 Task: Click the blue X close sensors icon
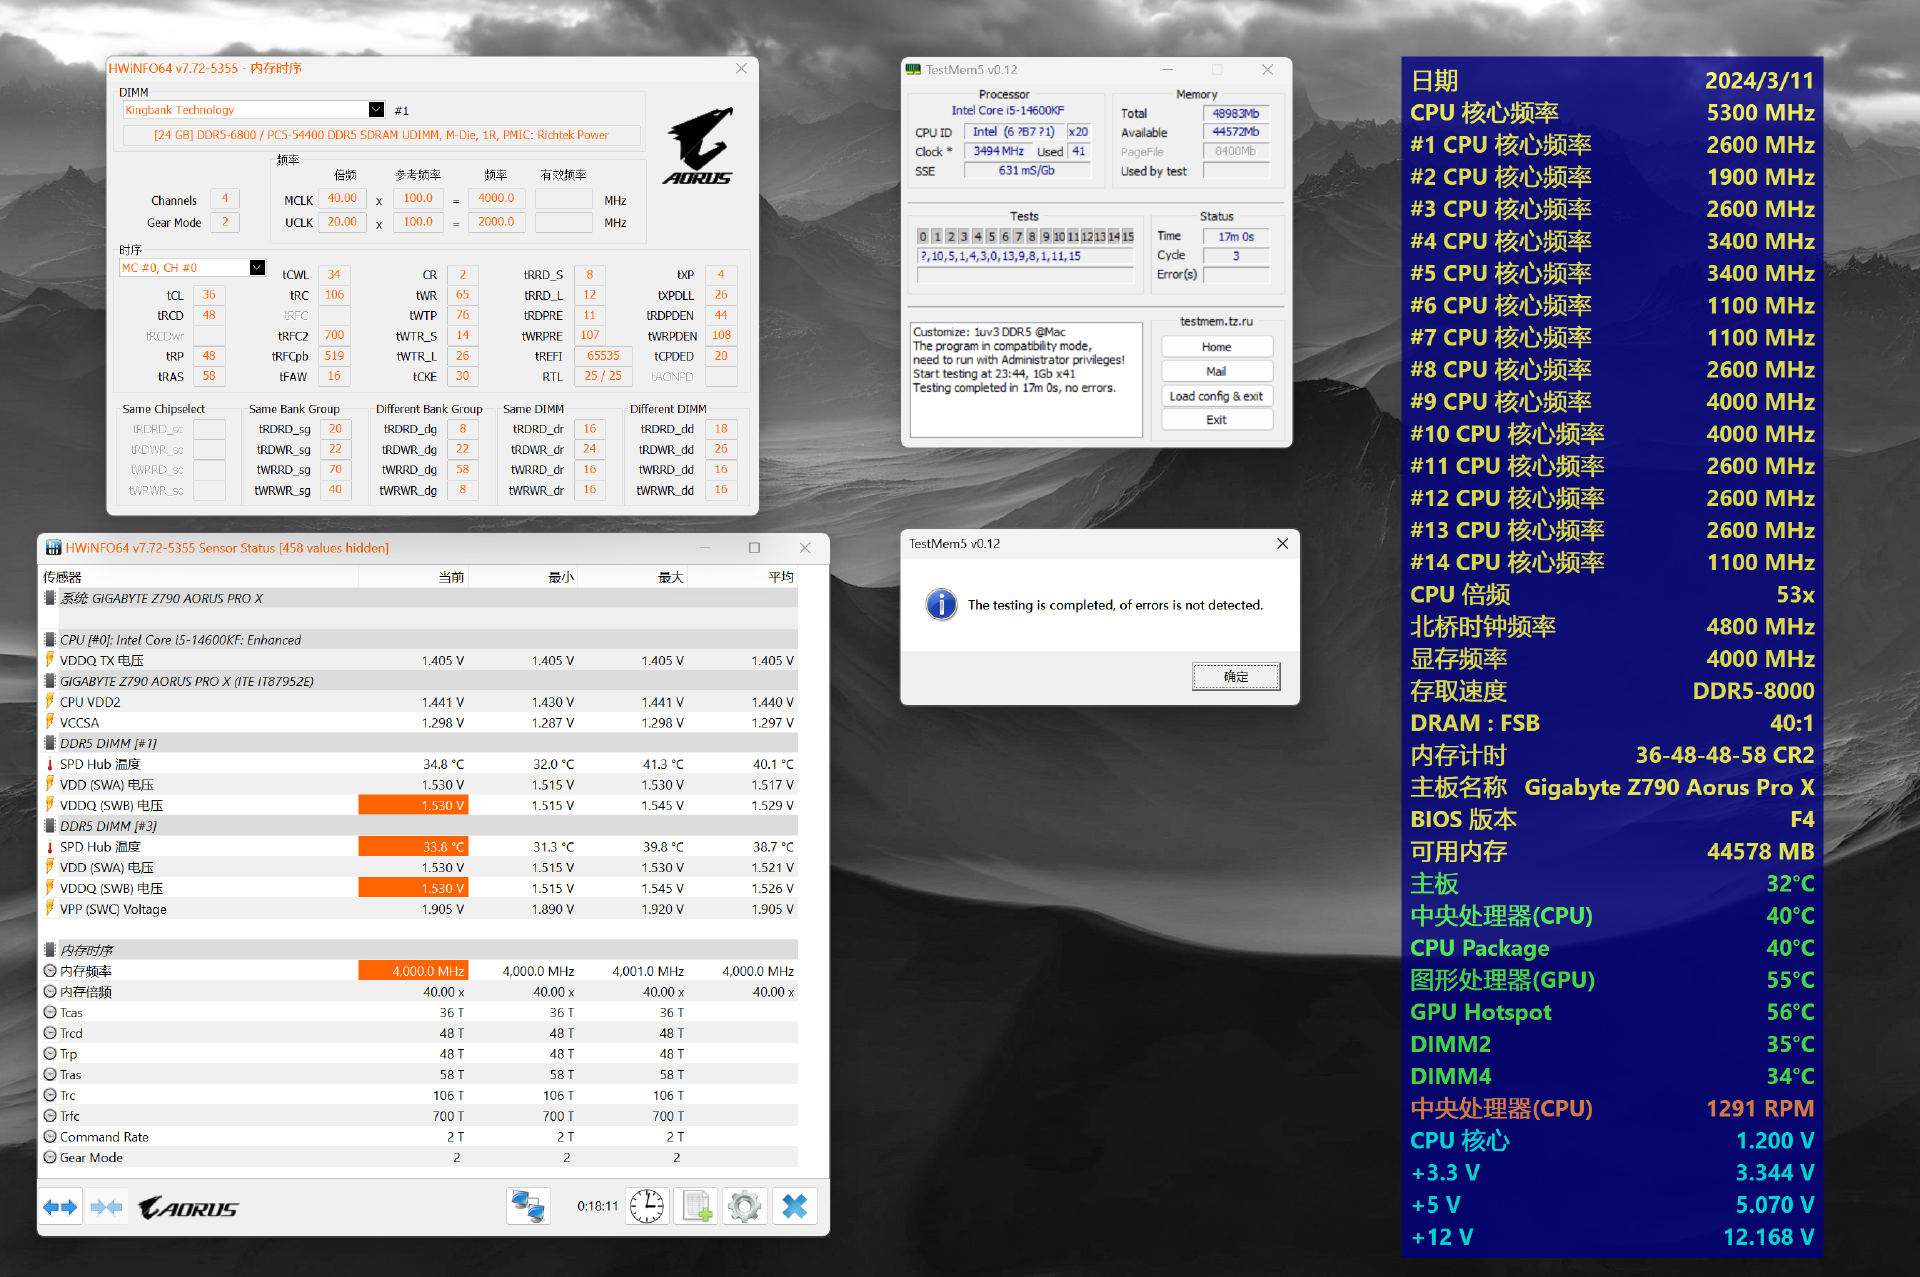(794, 1207)
